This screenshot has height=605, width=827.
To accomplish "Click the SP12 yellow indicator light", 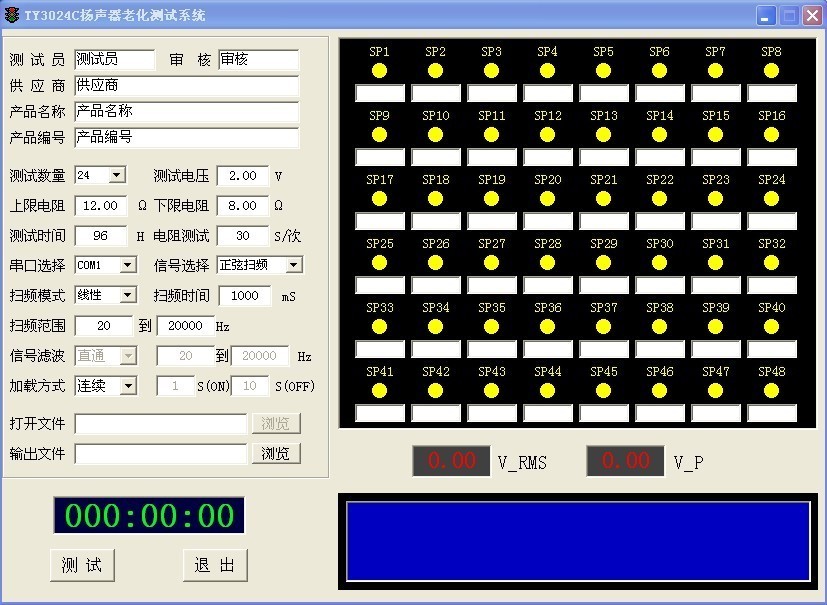I will coord(547,135).
